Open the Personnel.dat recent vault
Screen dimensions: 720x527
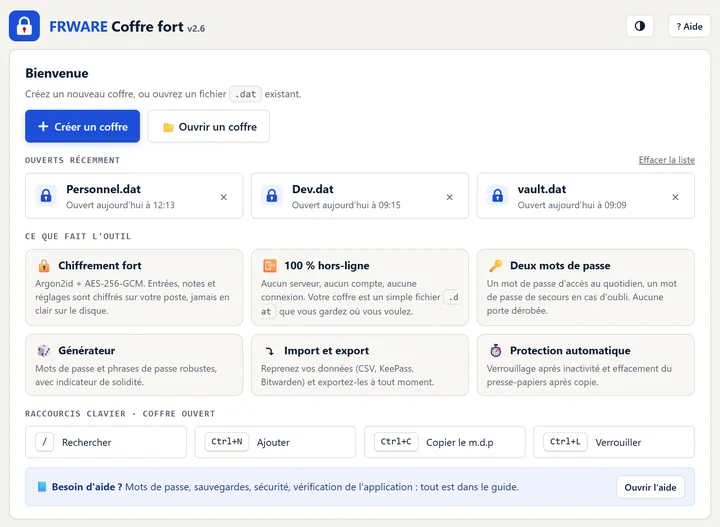134,196
